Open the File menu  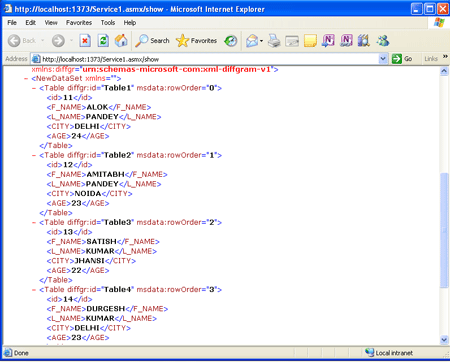[12, 23]
